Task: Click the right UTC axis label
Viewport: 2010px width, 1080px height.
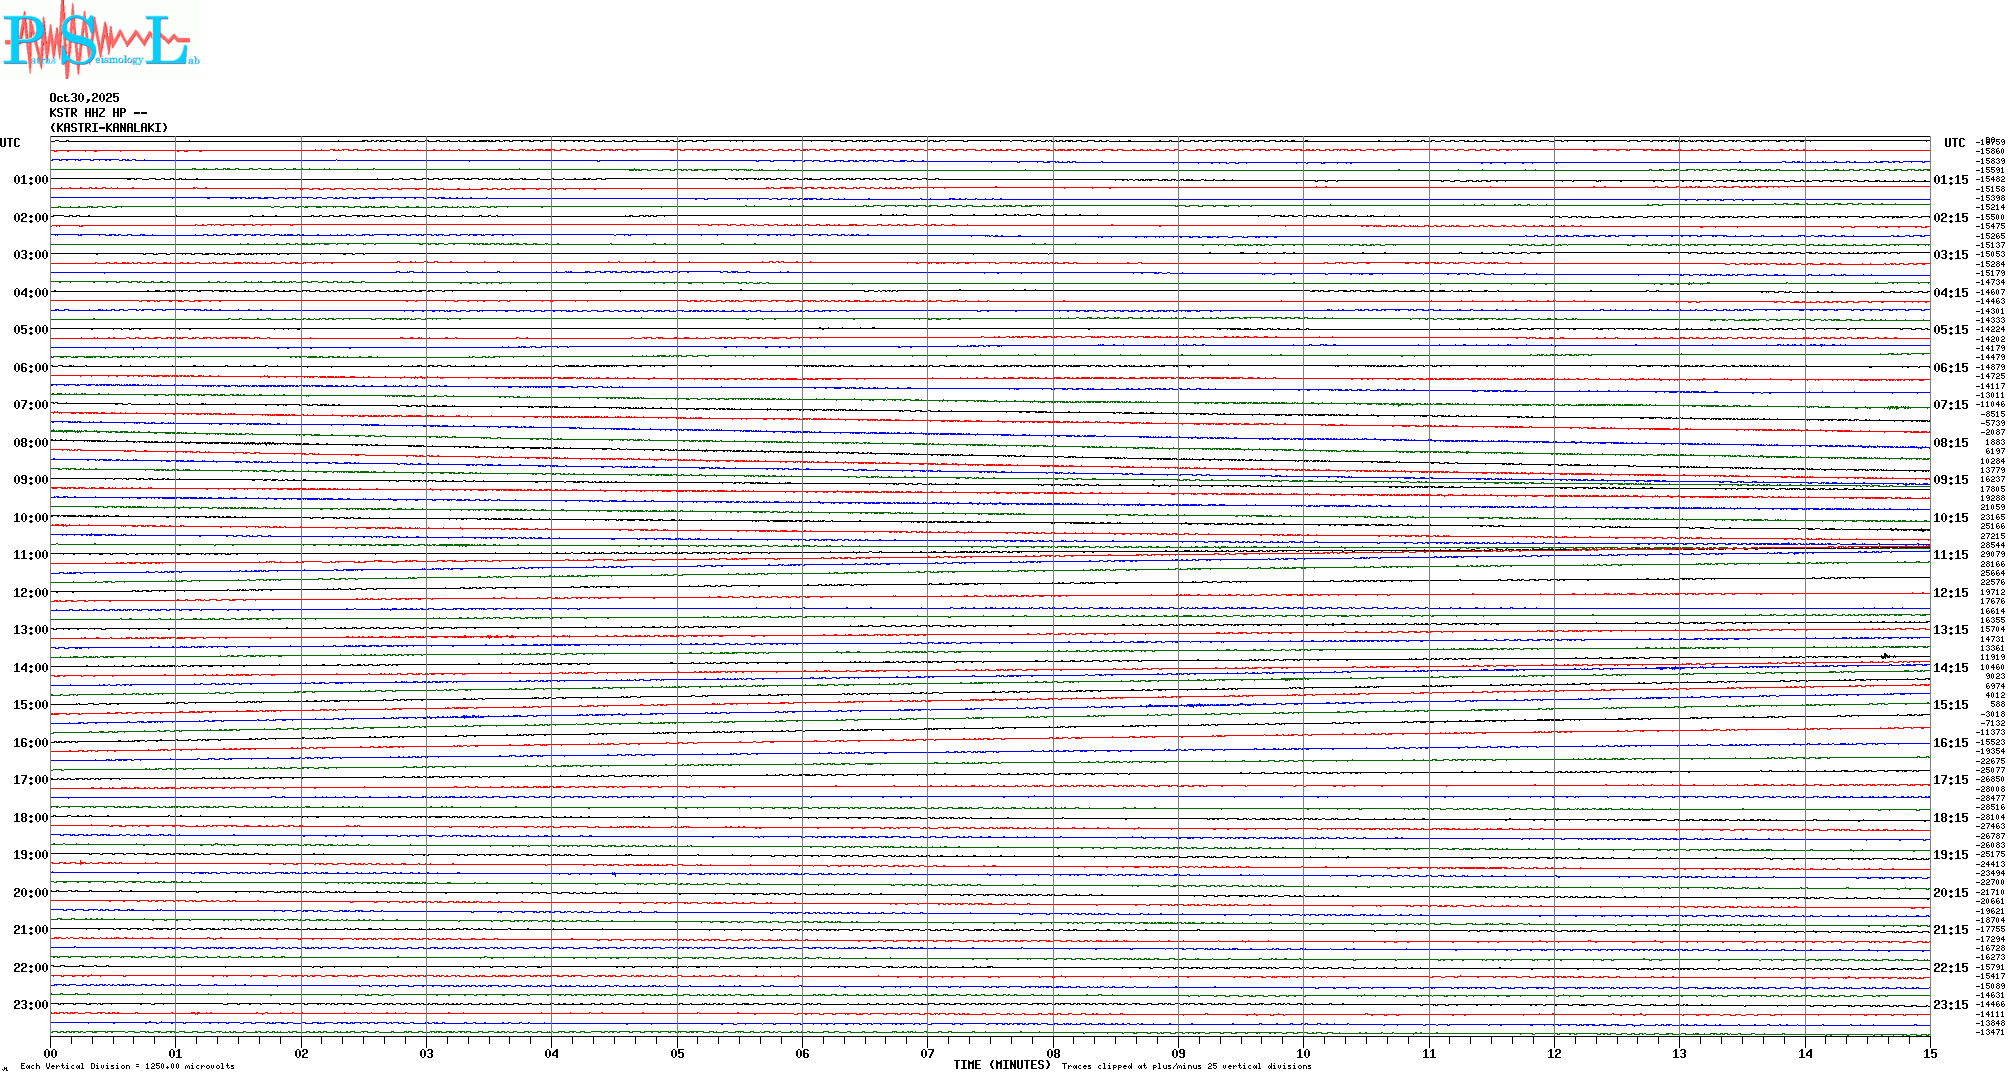Action: tap(1954, 143)
